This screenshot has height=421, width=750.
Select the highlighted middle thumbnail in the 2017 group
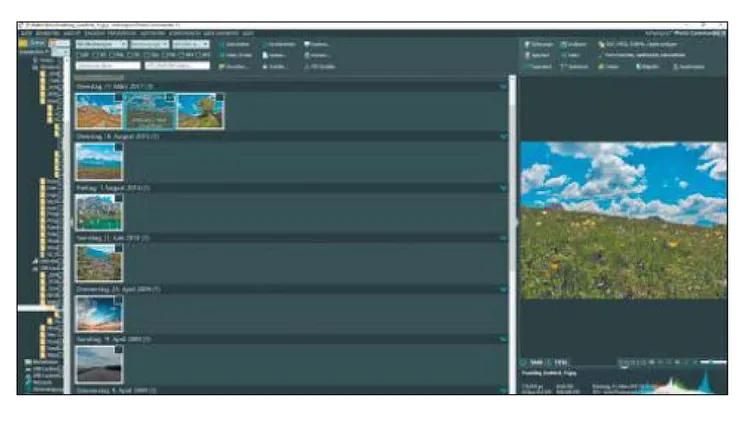coord(149,111)
